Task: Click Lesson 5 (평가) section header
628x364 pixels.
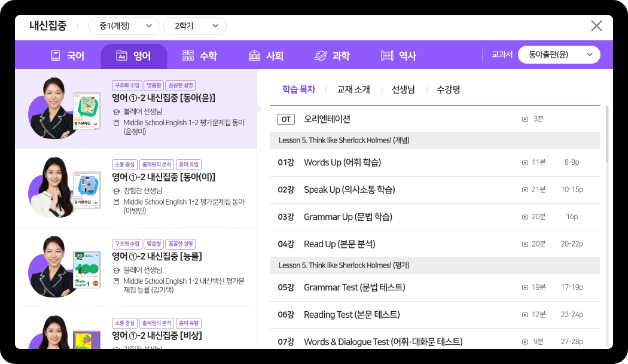Action: 435,265
